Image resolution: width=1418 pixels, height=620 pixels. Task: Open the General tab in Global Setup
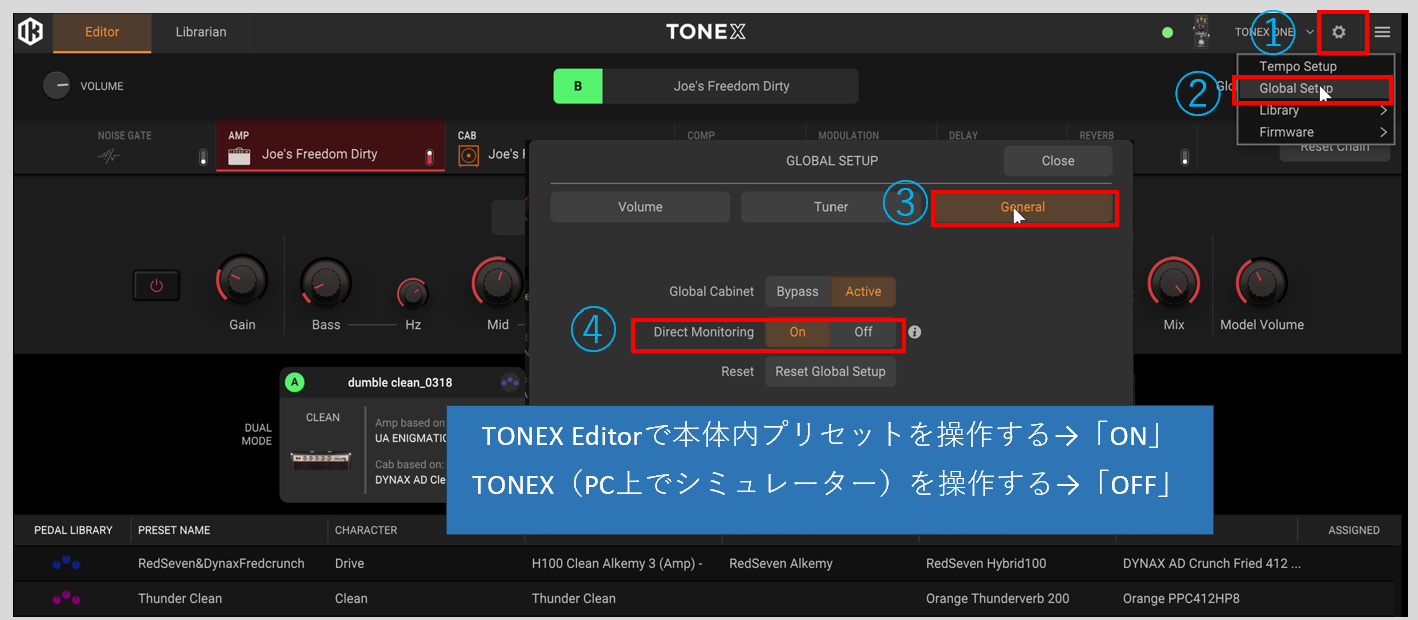coord(1023,207)
